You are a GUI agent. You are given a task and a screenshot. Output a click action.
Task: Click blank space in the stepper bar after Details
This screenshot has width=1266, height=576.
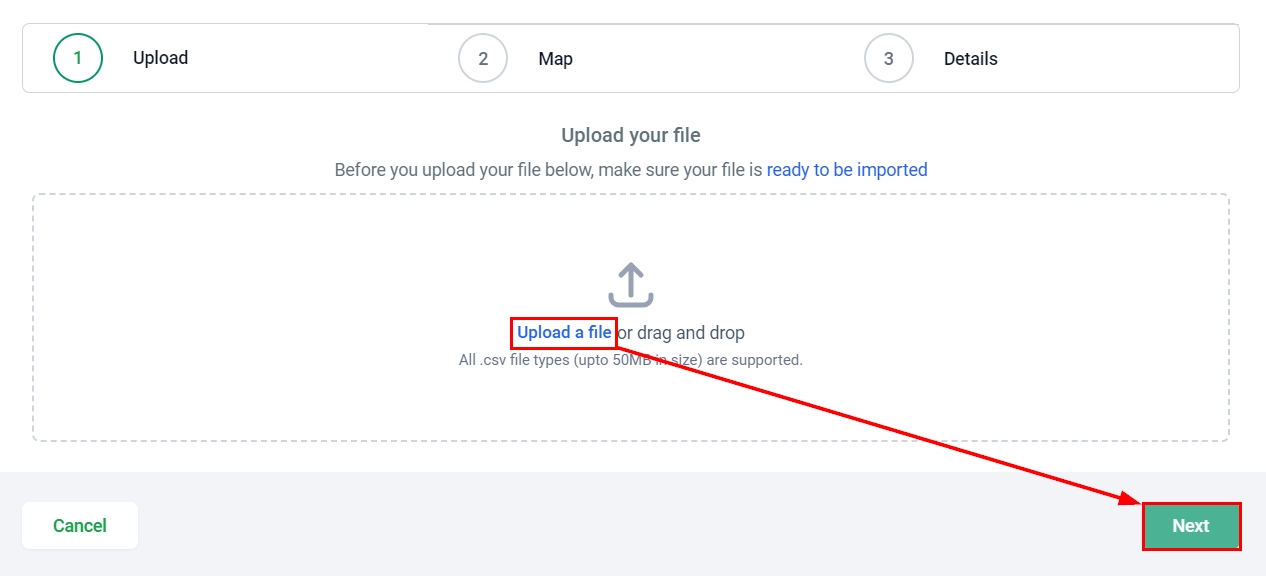point(1120,59)
